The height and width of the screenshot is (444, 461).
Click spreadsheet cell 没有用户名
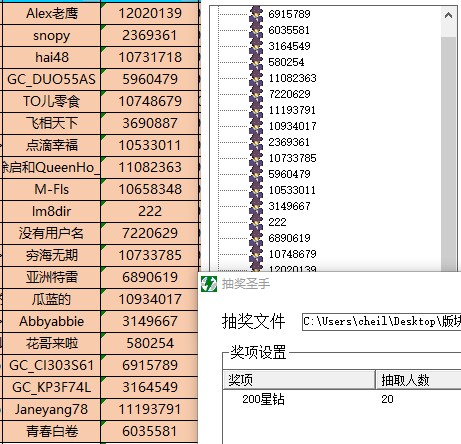click(x=51, y=233)
